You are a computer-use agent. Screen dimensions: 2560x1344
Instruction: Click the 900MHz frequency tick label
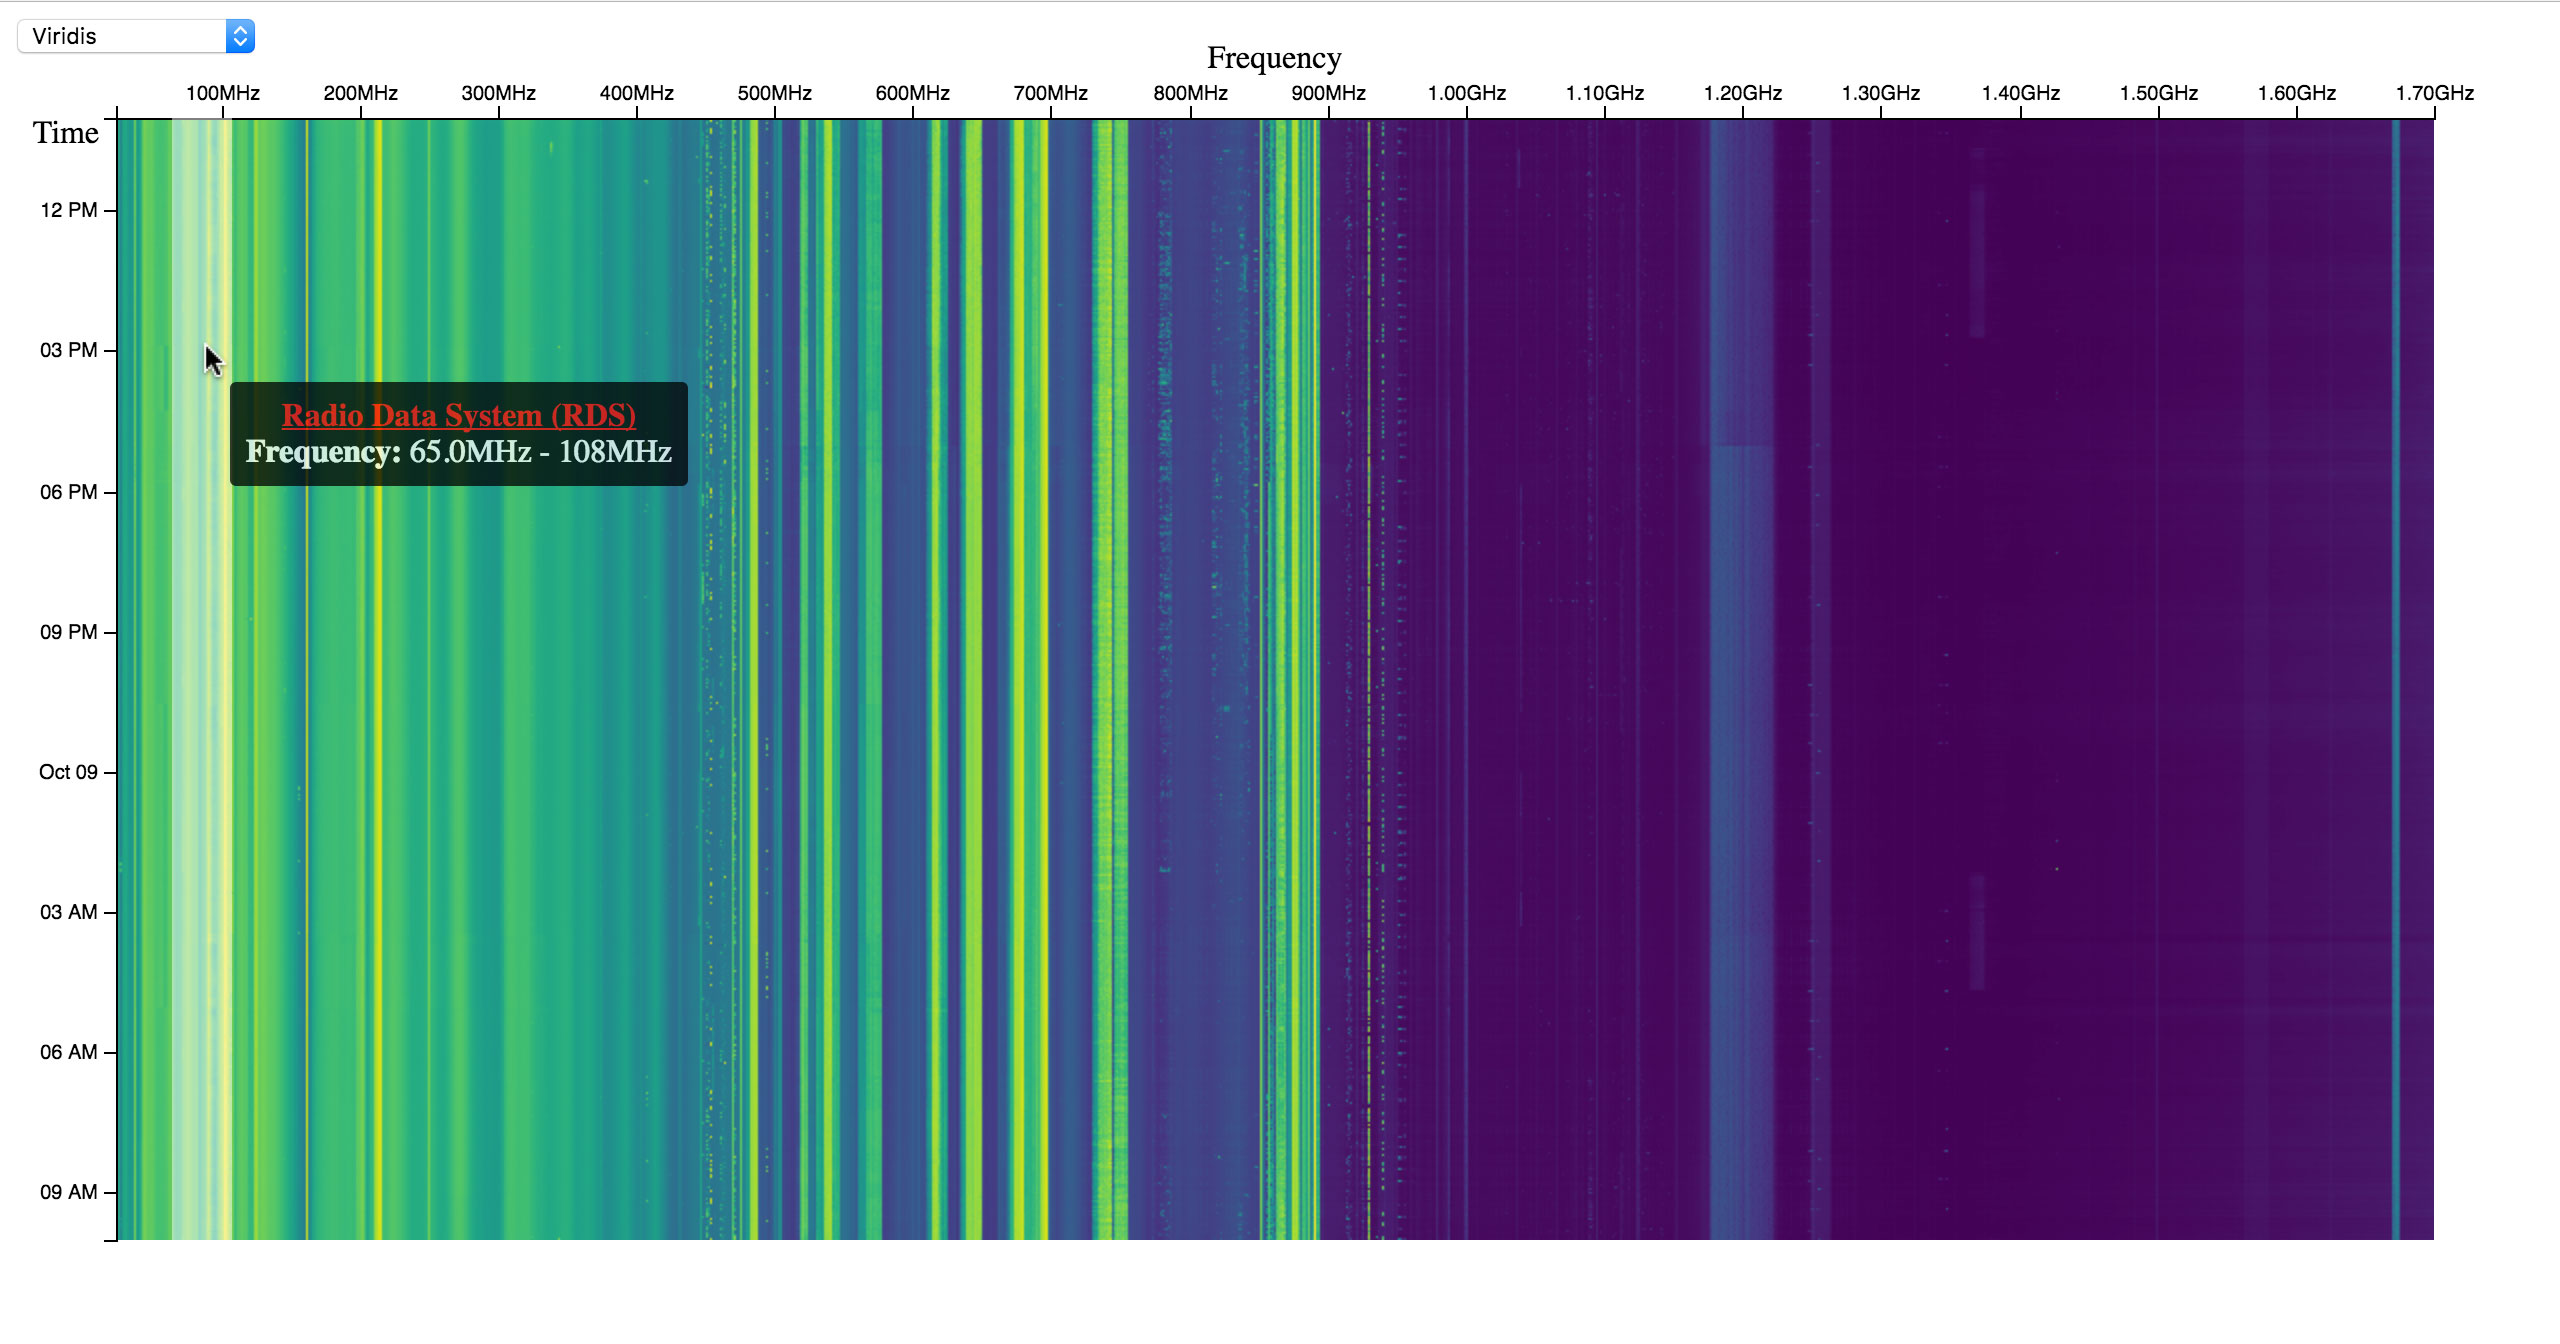(1327, 93)
